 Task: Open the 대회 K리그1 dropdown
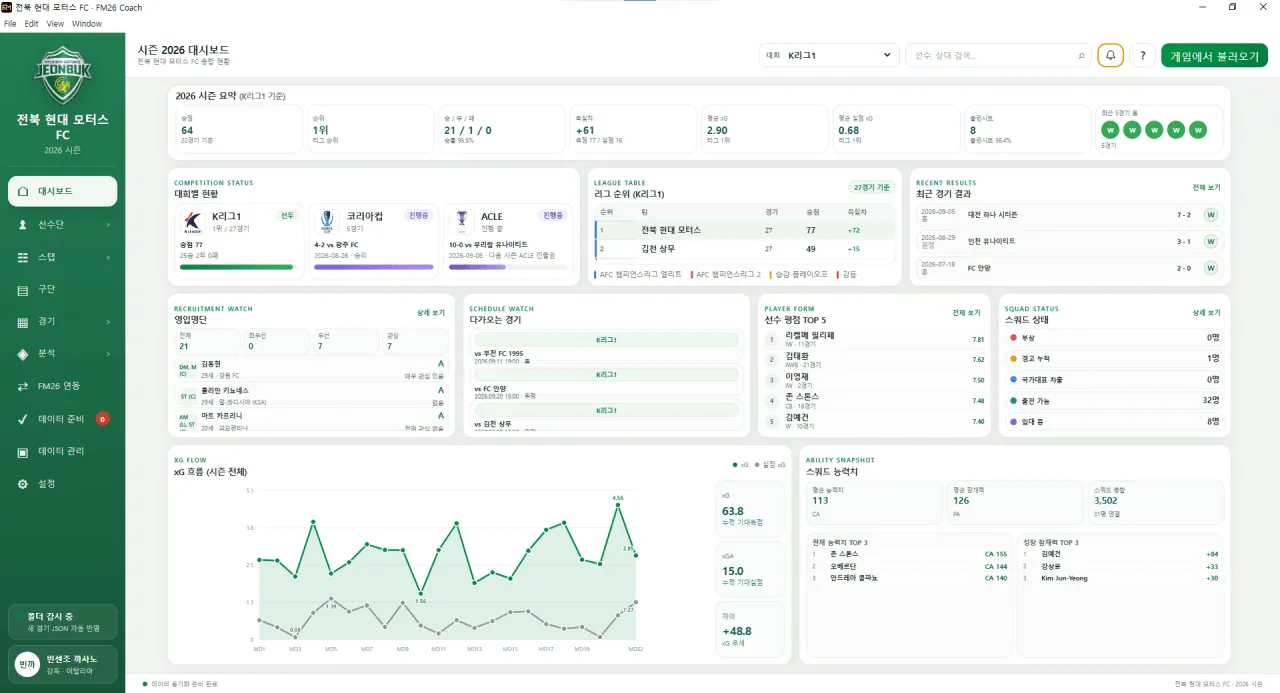pyautogui.click(x=828, y=56)
